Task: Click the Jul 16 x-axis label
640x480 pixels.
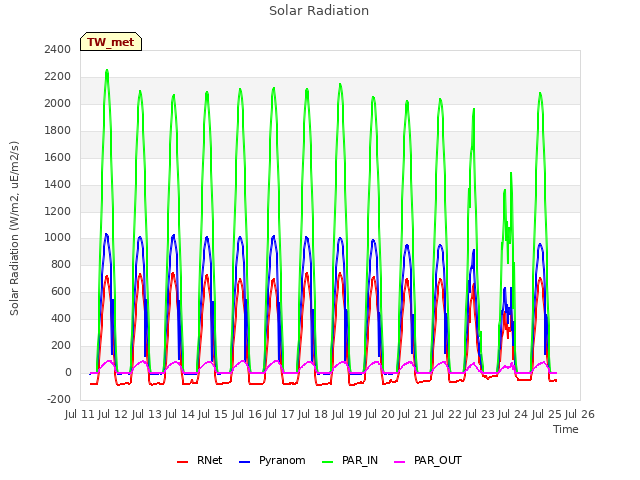Action: pos(246,414)
